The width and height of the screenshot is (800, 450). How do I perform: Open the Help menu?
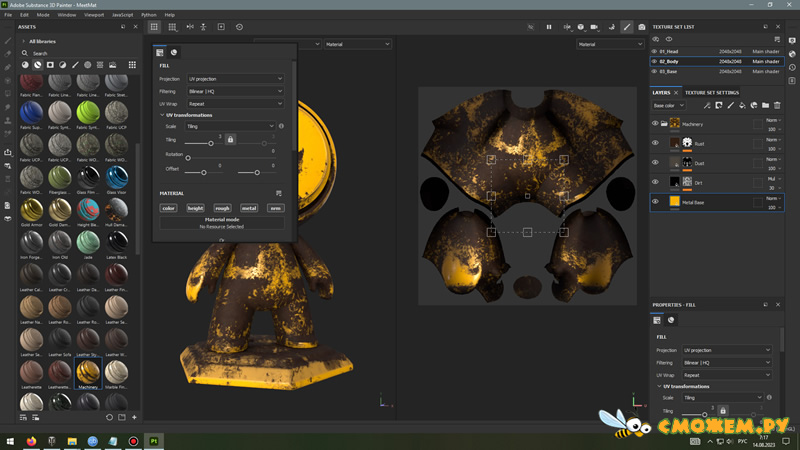(x=169, y=15)
